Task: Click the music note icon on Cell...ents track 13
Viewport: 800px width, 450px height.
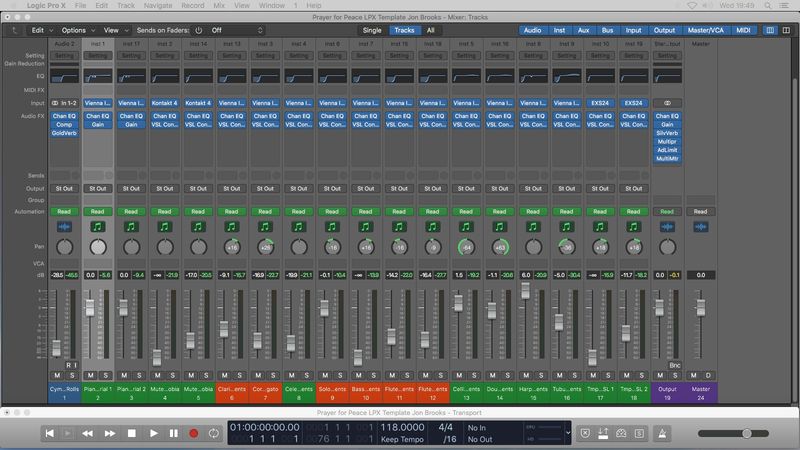Action: [466, 227]
